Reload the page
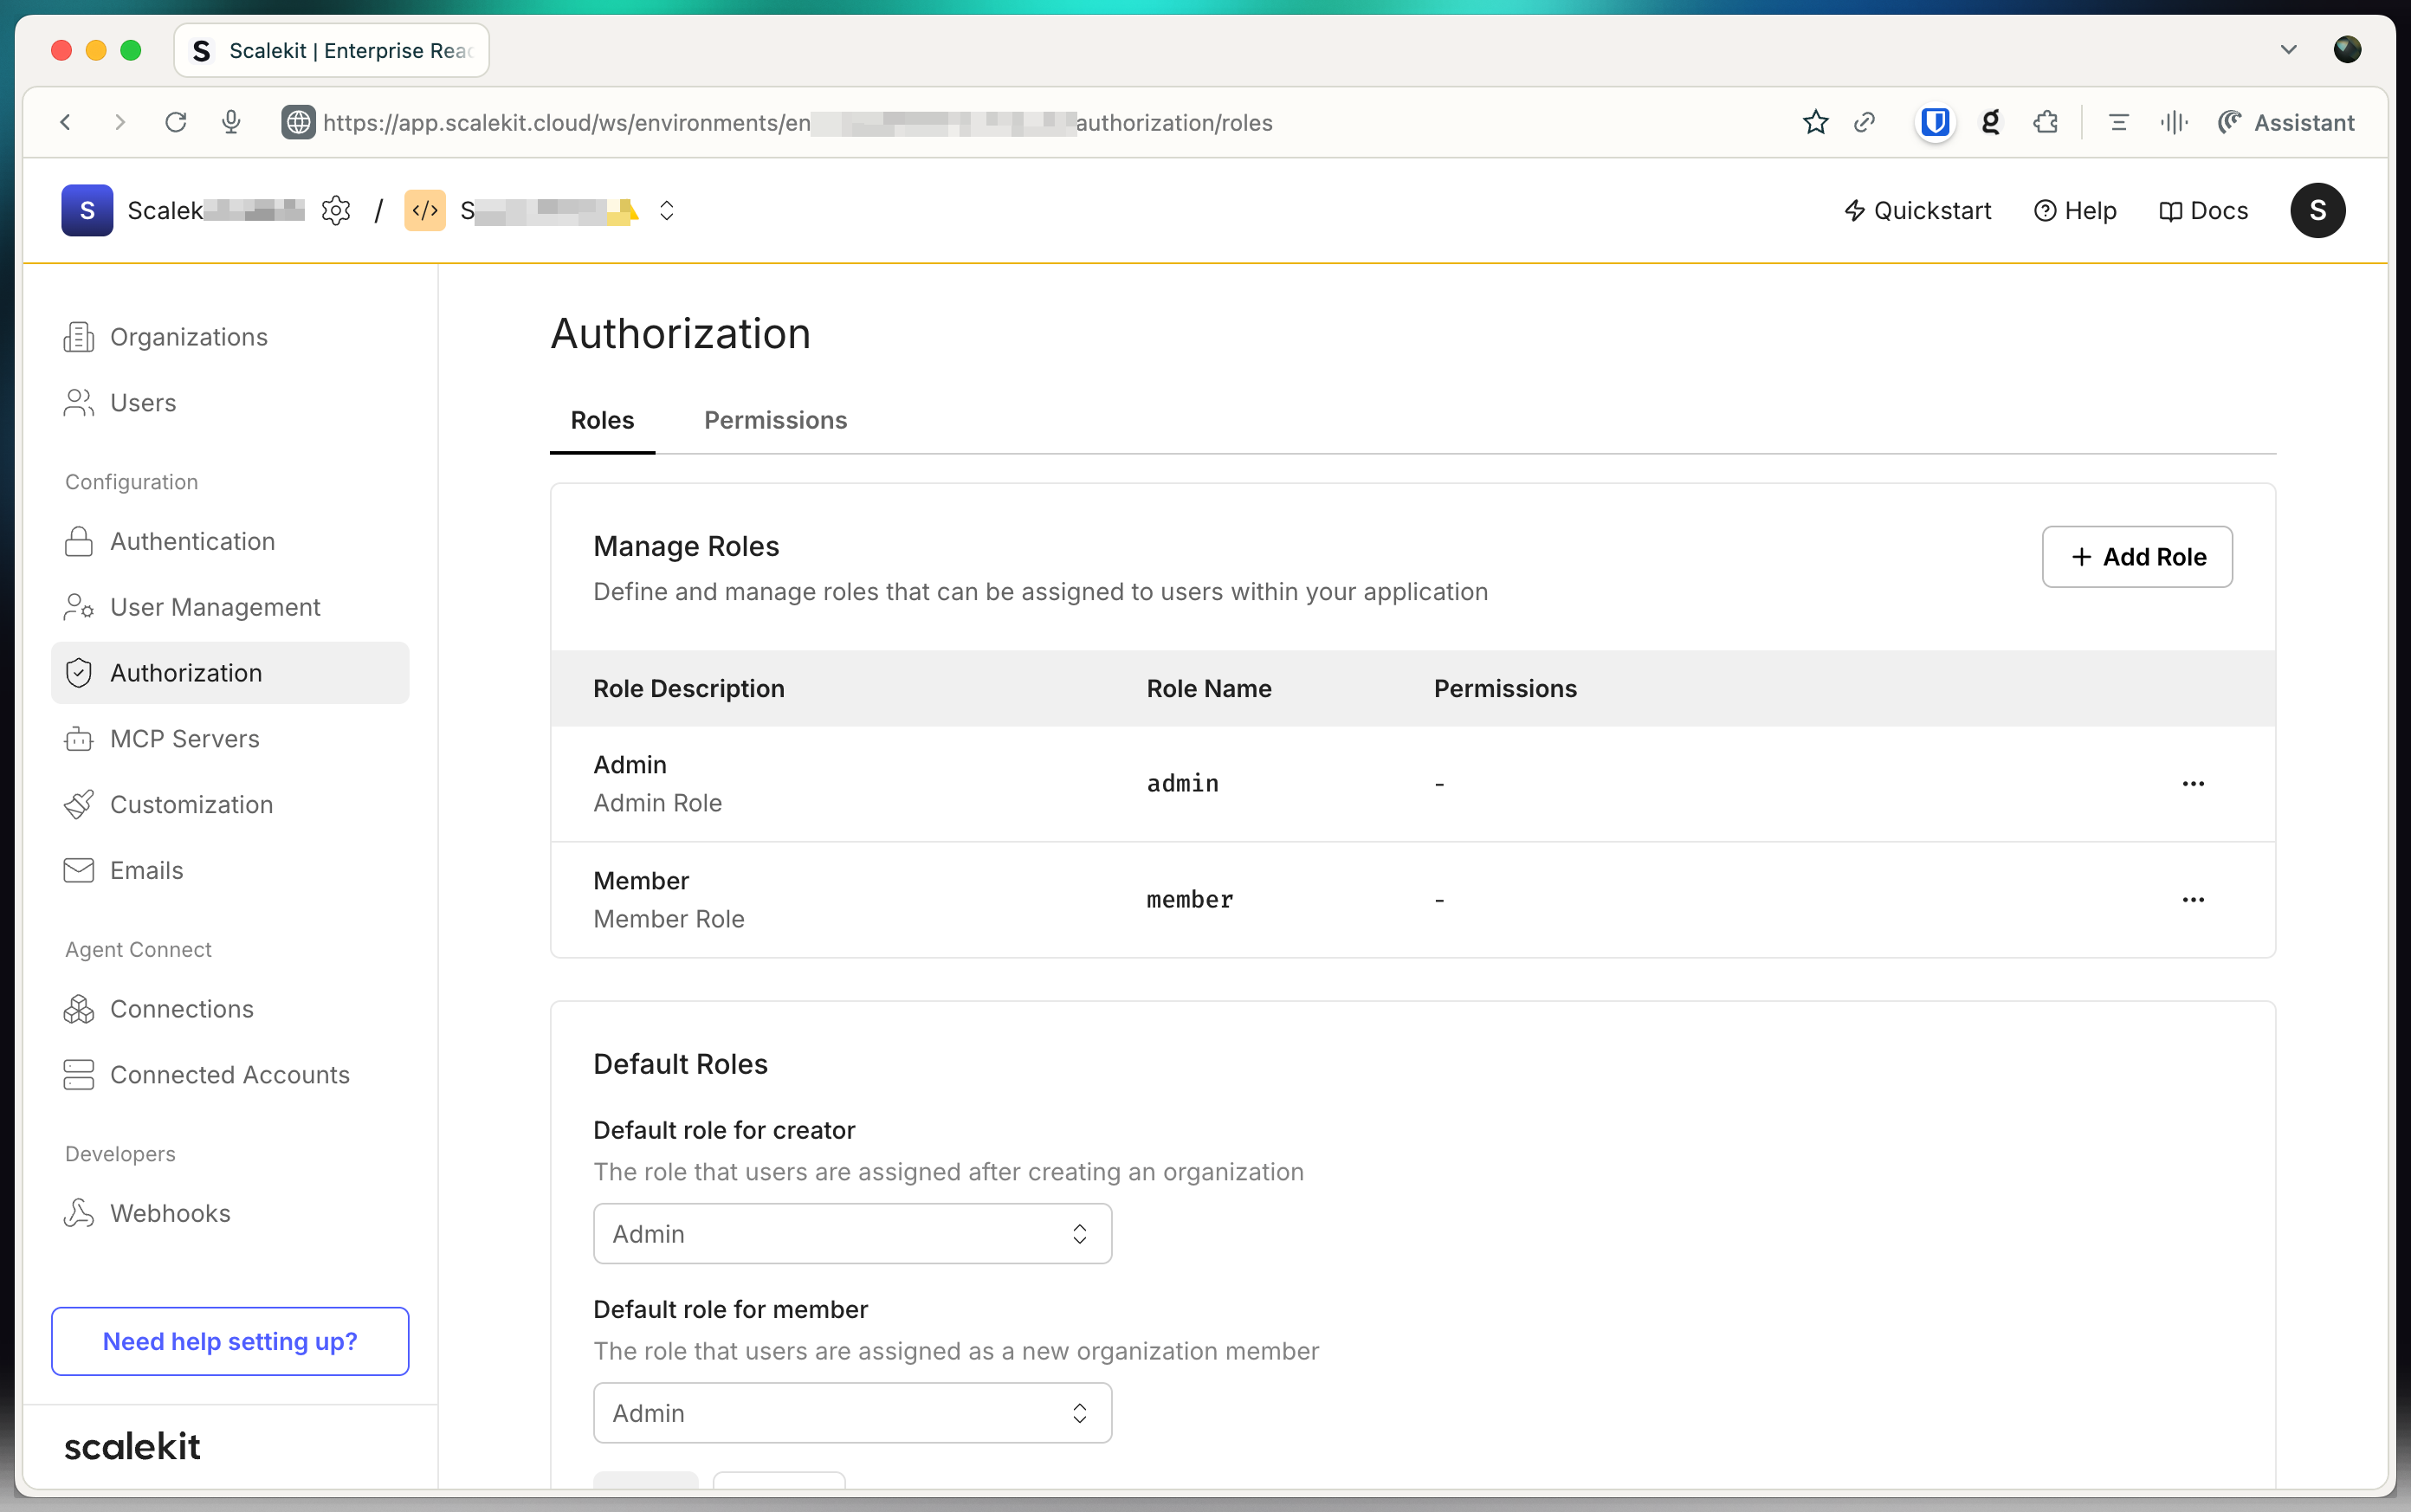The width and height of the screenshot is (2411, 1512). click(176, 122)
